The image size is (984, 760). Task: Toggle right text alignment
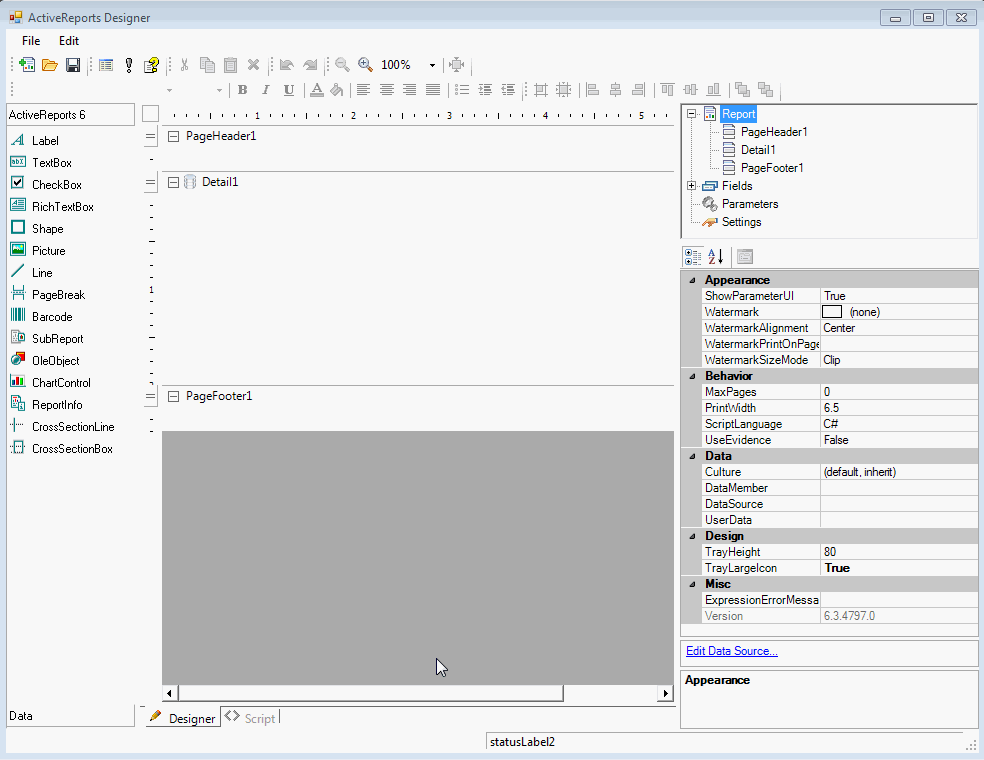[409, 90]
